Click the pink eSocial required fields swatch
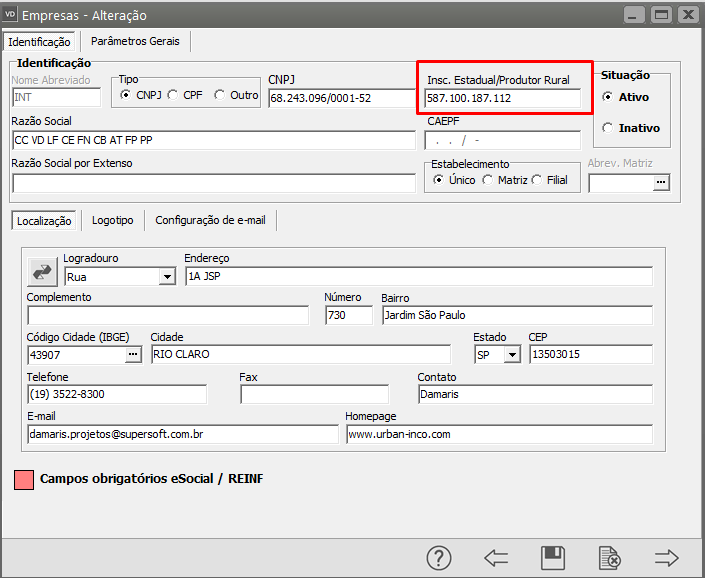Screen dimensions: 705x578 pos(24,479)
